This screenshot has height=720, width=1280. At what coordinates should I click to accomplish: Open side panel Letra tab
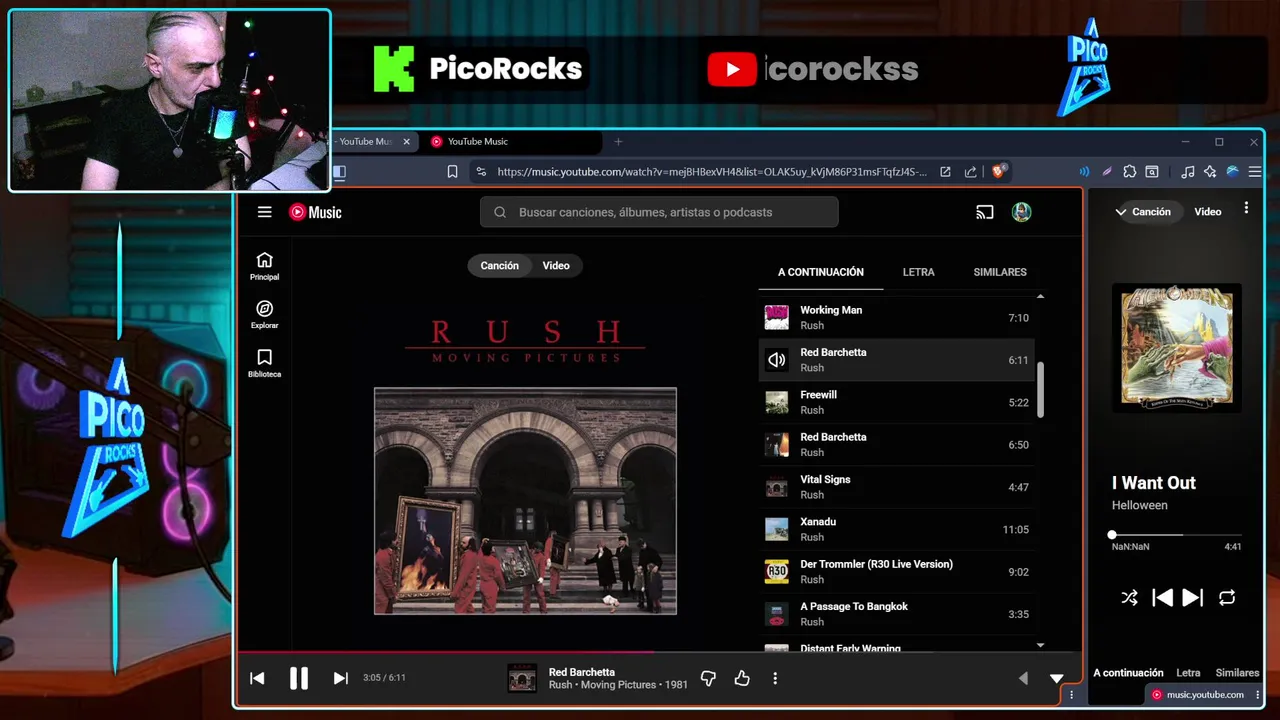(x=1188, y=673)
